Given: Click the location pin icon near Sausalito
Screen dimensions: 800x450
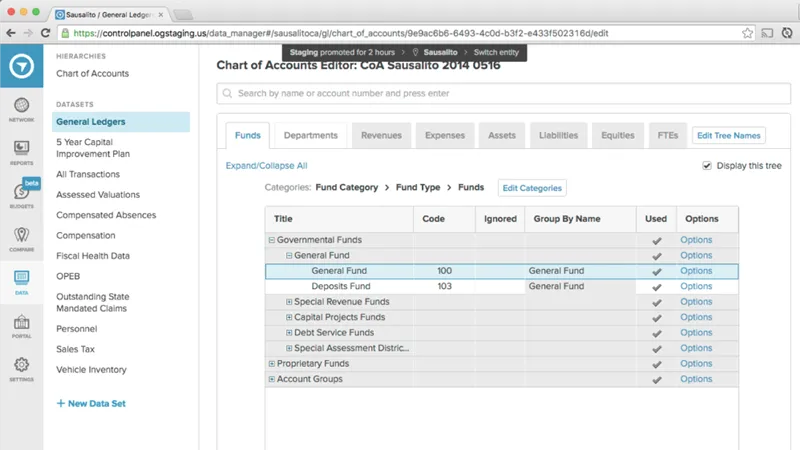Looking at the screenshot, I should pos(415,52).
